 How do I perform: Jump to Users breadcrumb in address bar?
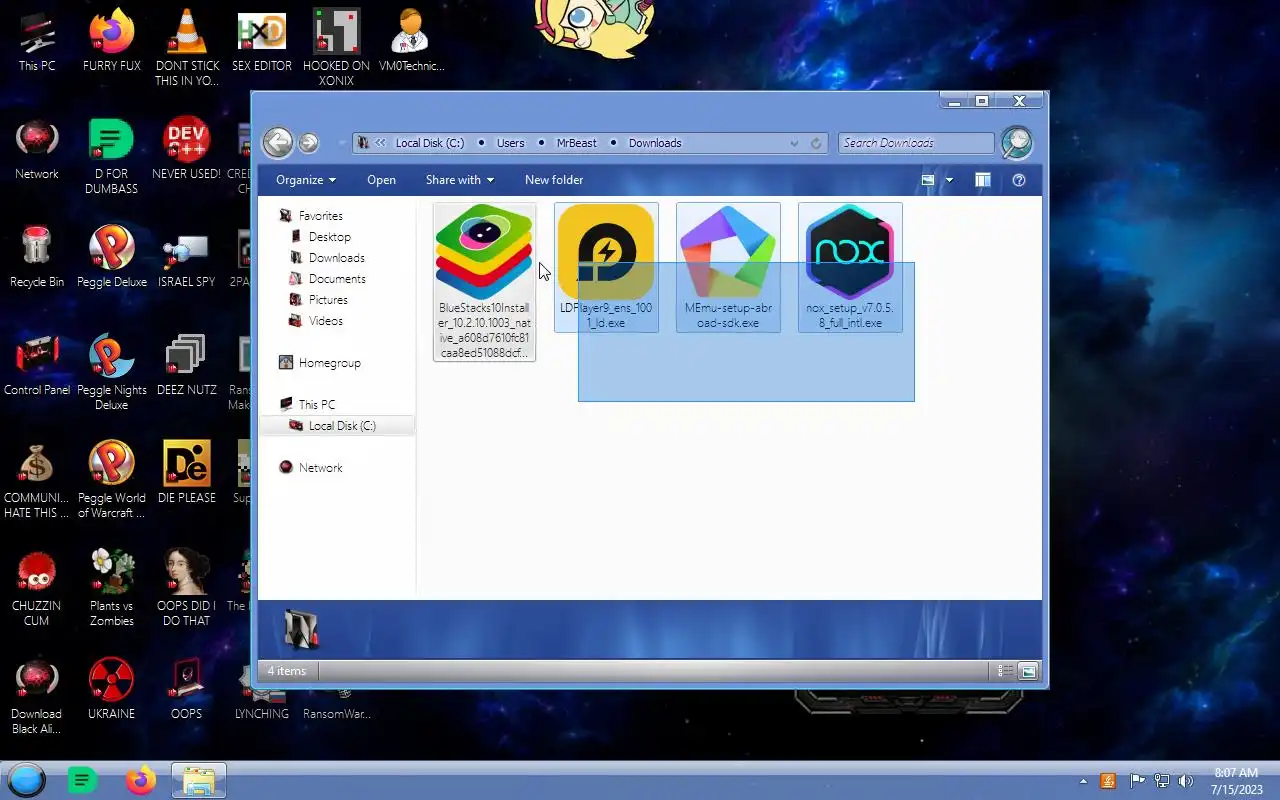coord(510,143)
